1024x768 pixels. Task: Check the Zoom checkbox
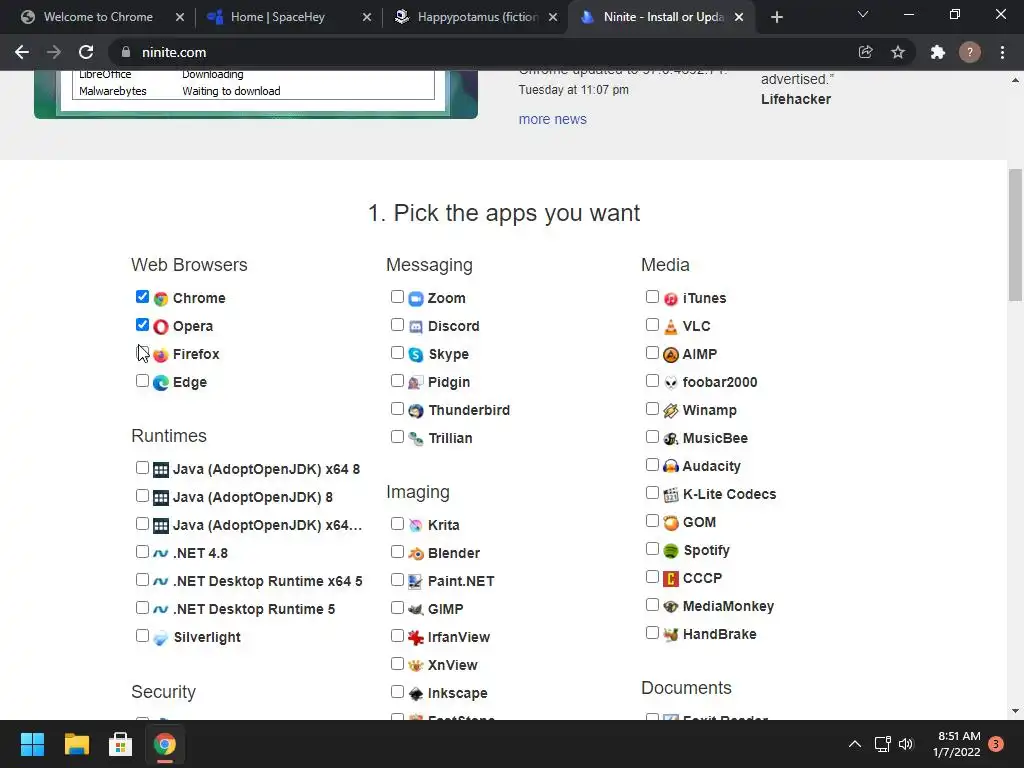click(397, 296)
